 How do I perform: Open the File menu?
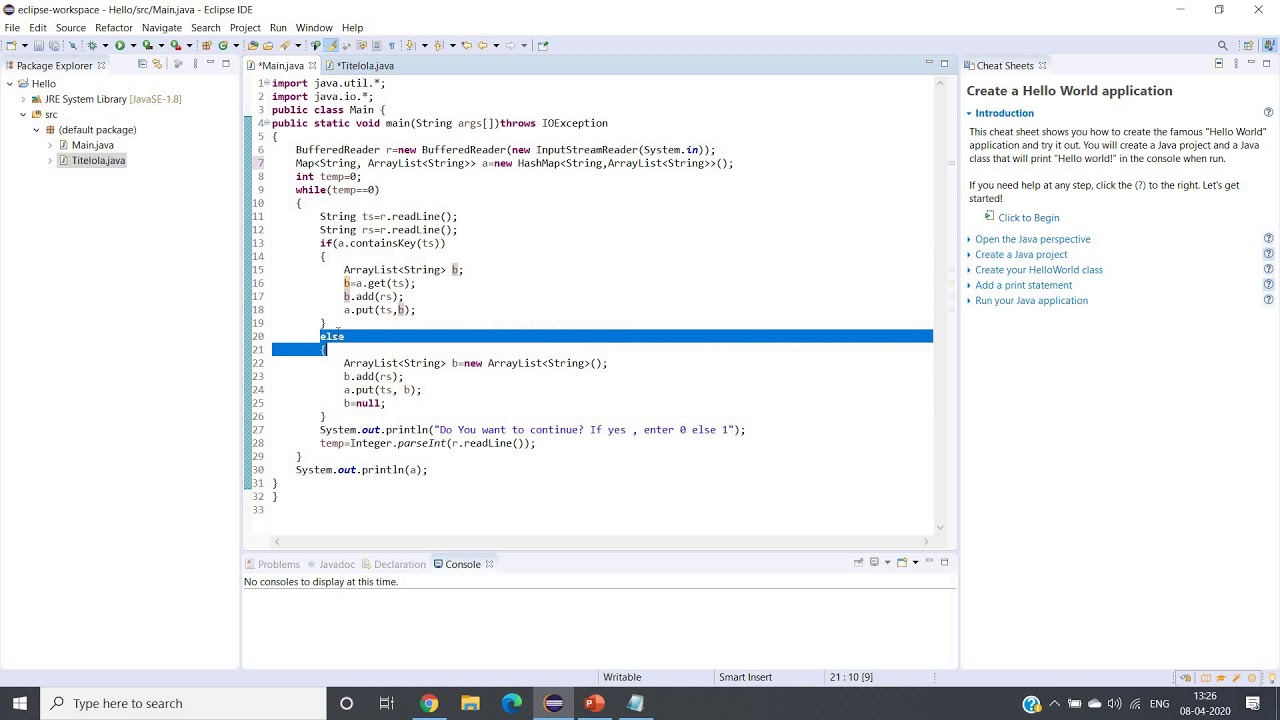12,27
